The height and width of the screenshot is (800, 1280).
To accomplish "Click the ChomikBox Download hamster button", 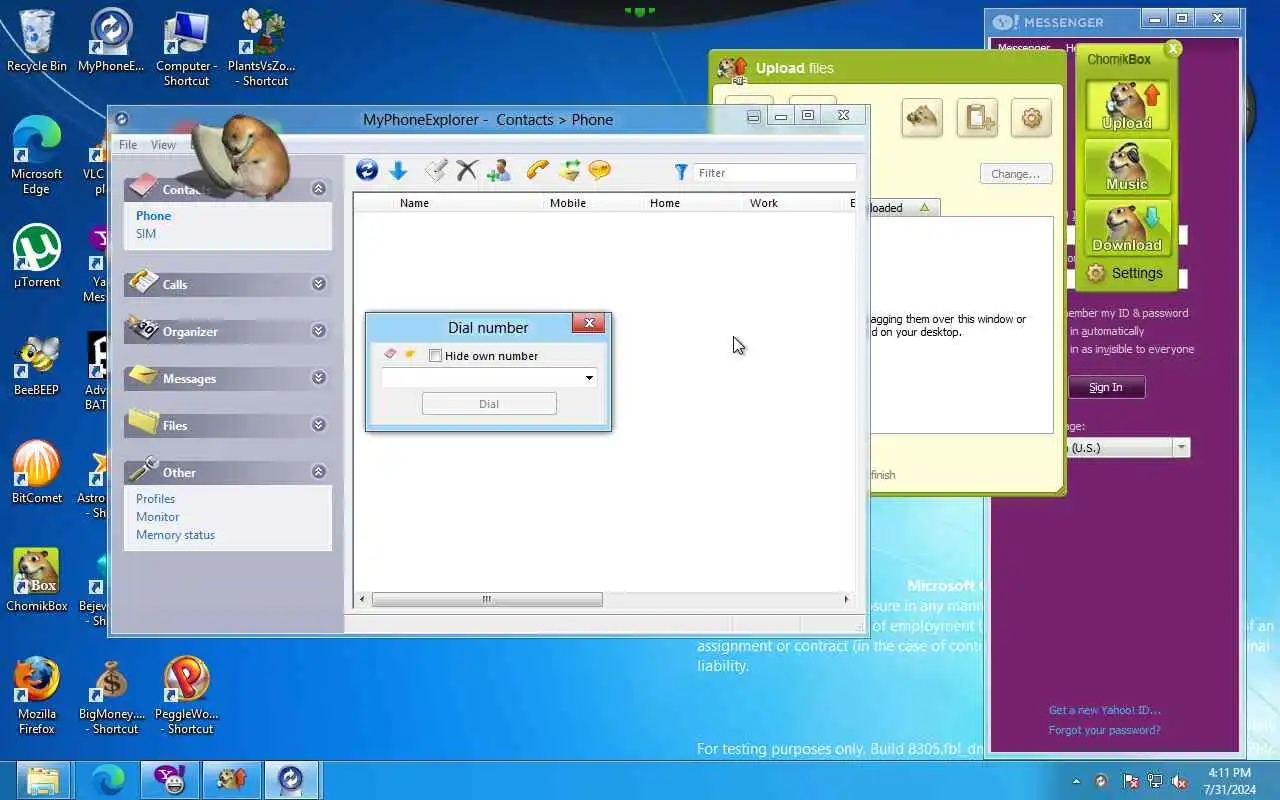I will pos(1127,228).
